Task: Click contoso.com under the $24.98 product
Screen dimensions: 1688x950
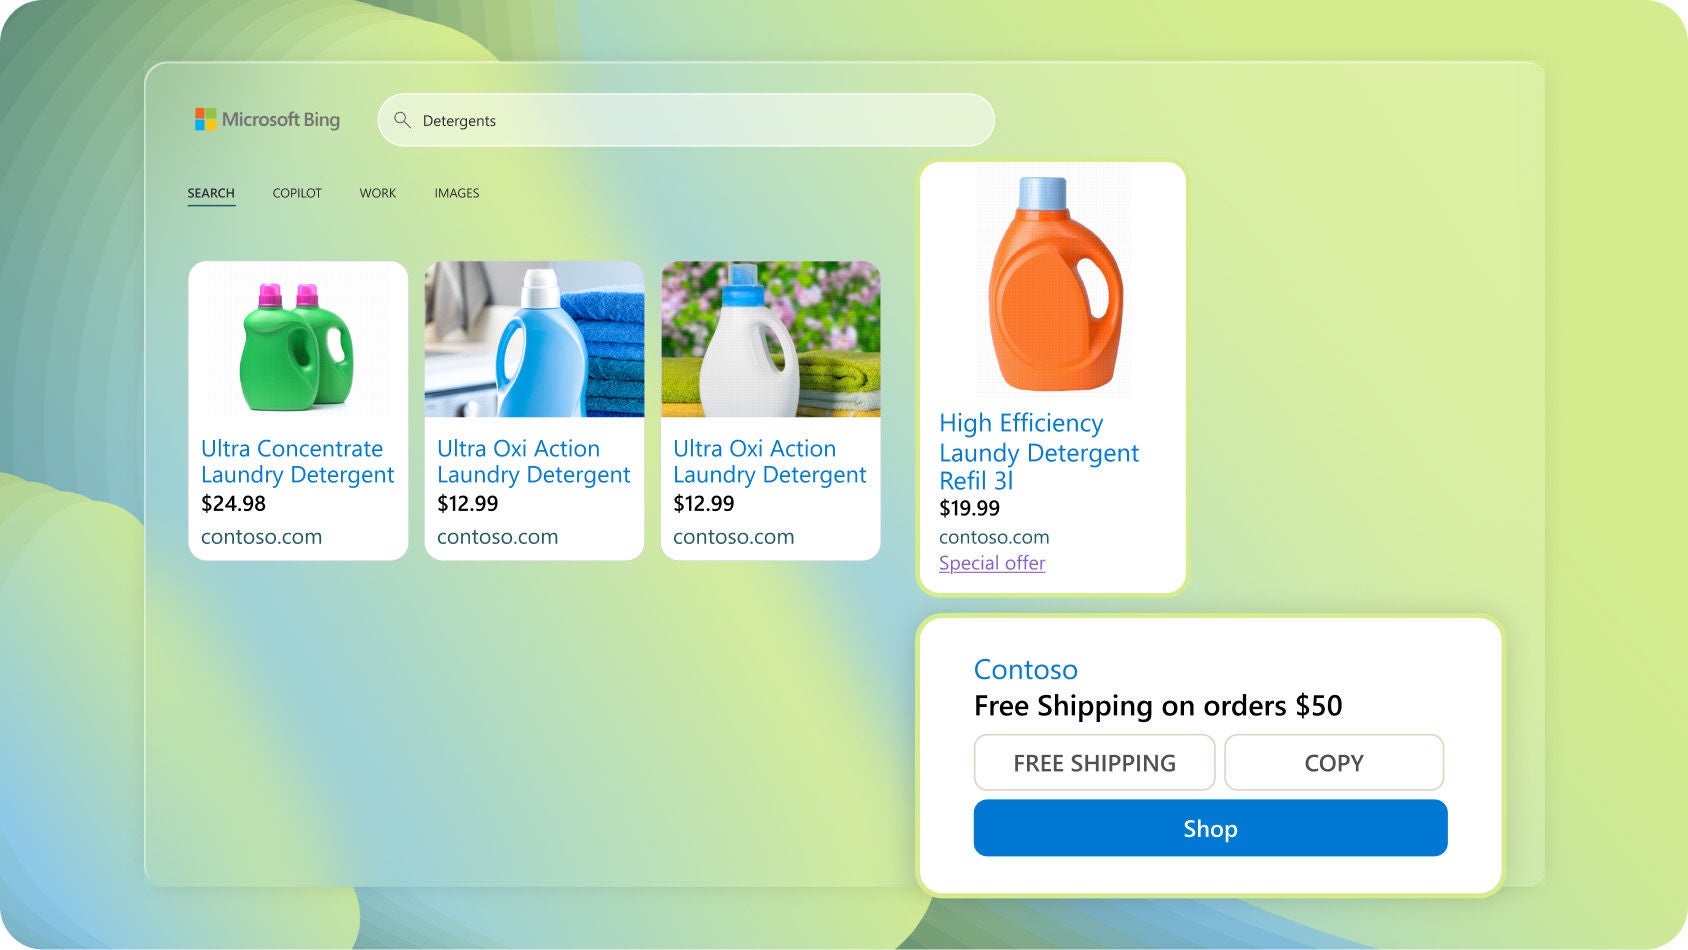Action: [262, 537]
